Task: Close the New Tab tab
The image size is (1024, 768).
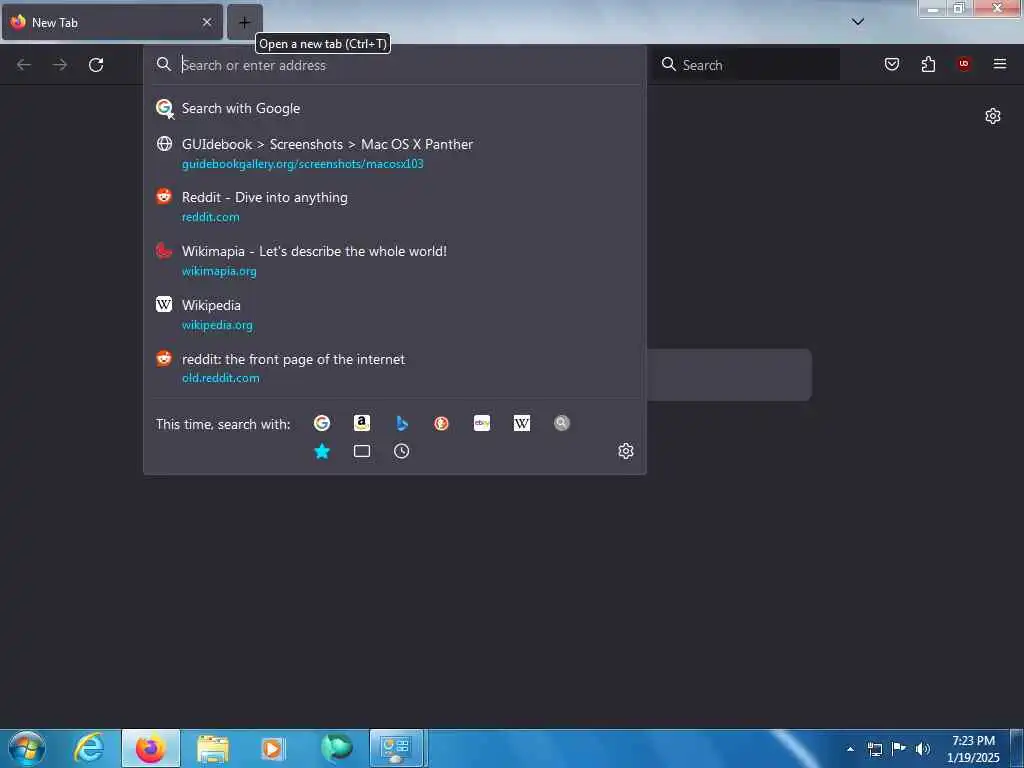Action: 207,22
